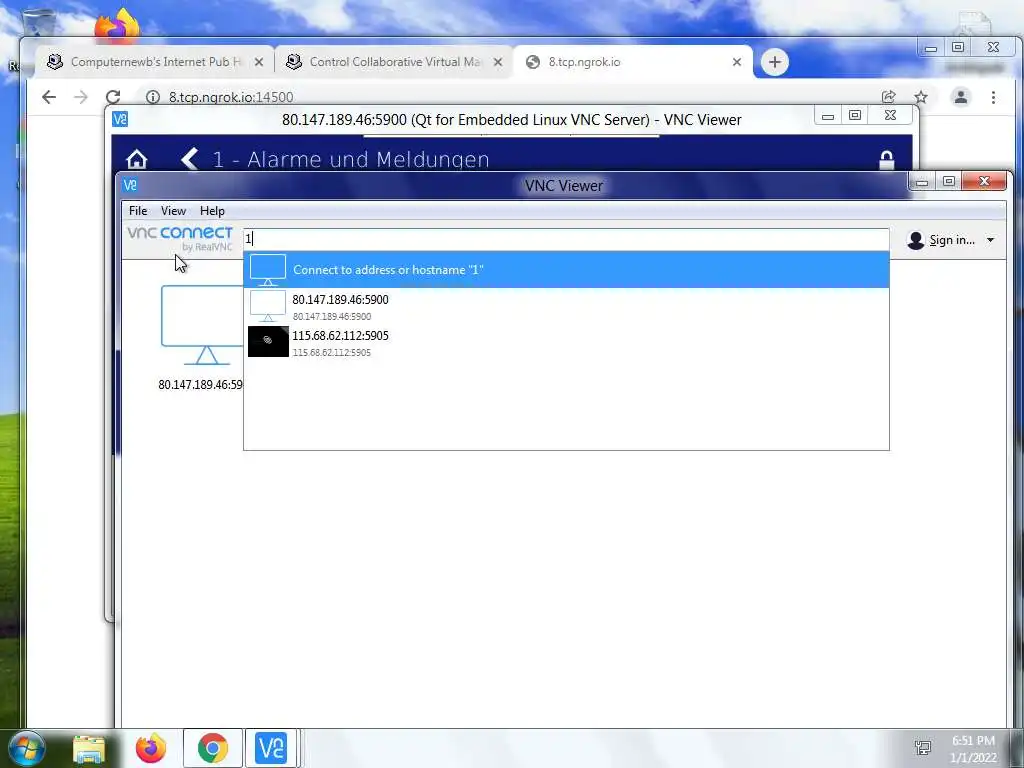Click the remote session window's VNC icon

[x=120, y=119]
